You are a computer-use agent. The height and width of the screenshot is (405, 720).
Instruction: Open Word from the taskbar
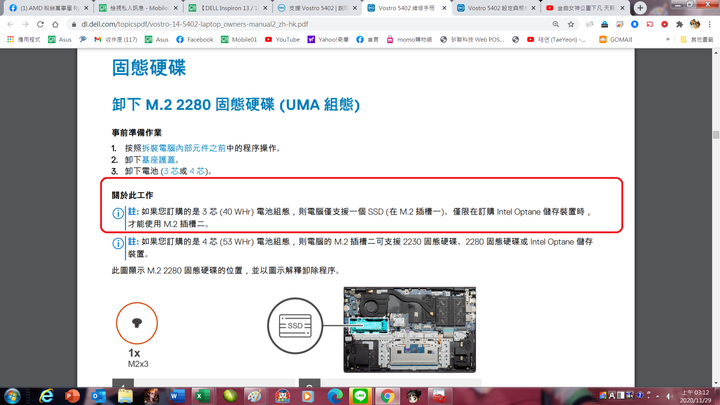click(177, 396)
